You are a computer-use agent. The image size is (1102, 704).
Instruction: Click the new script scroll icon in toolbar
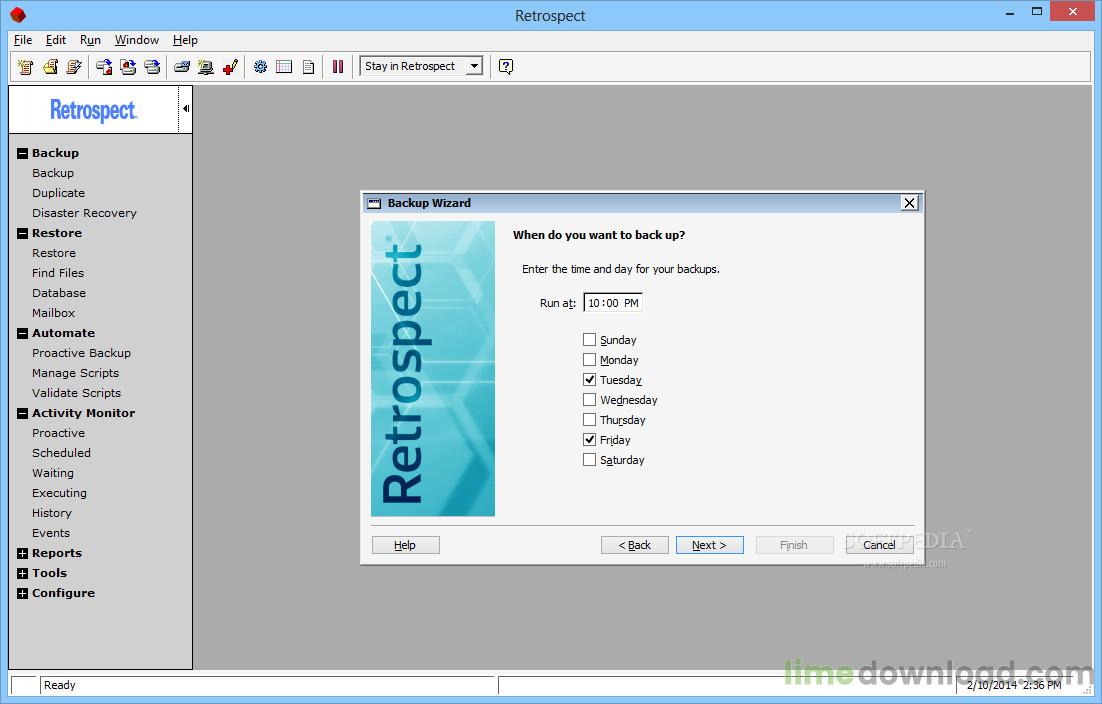coord(25,67)
